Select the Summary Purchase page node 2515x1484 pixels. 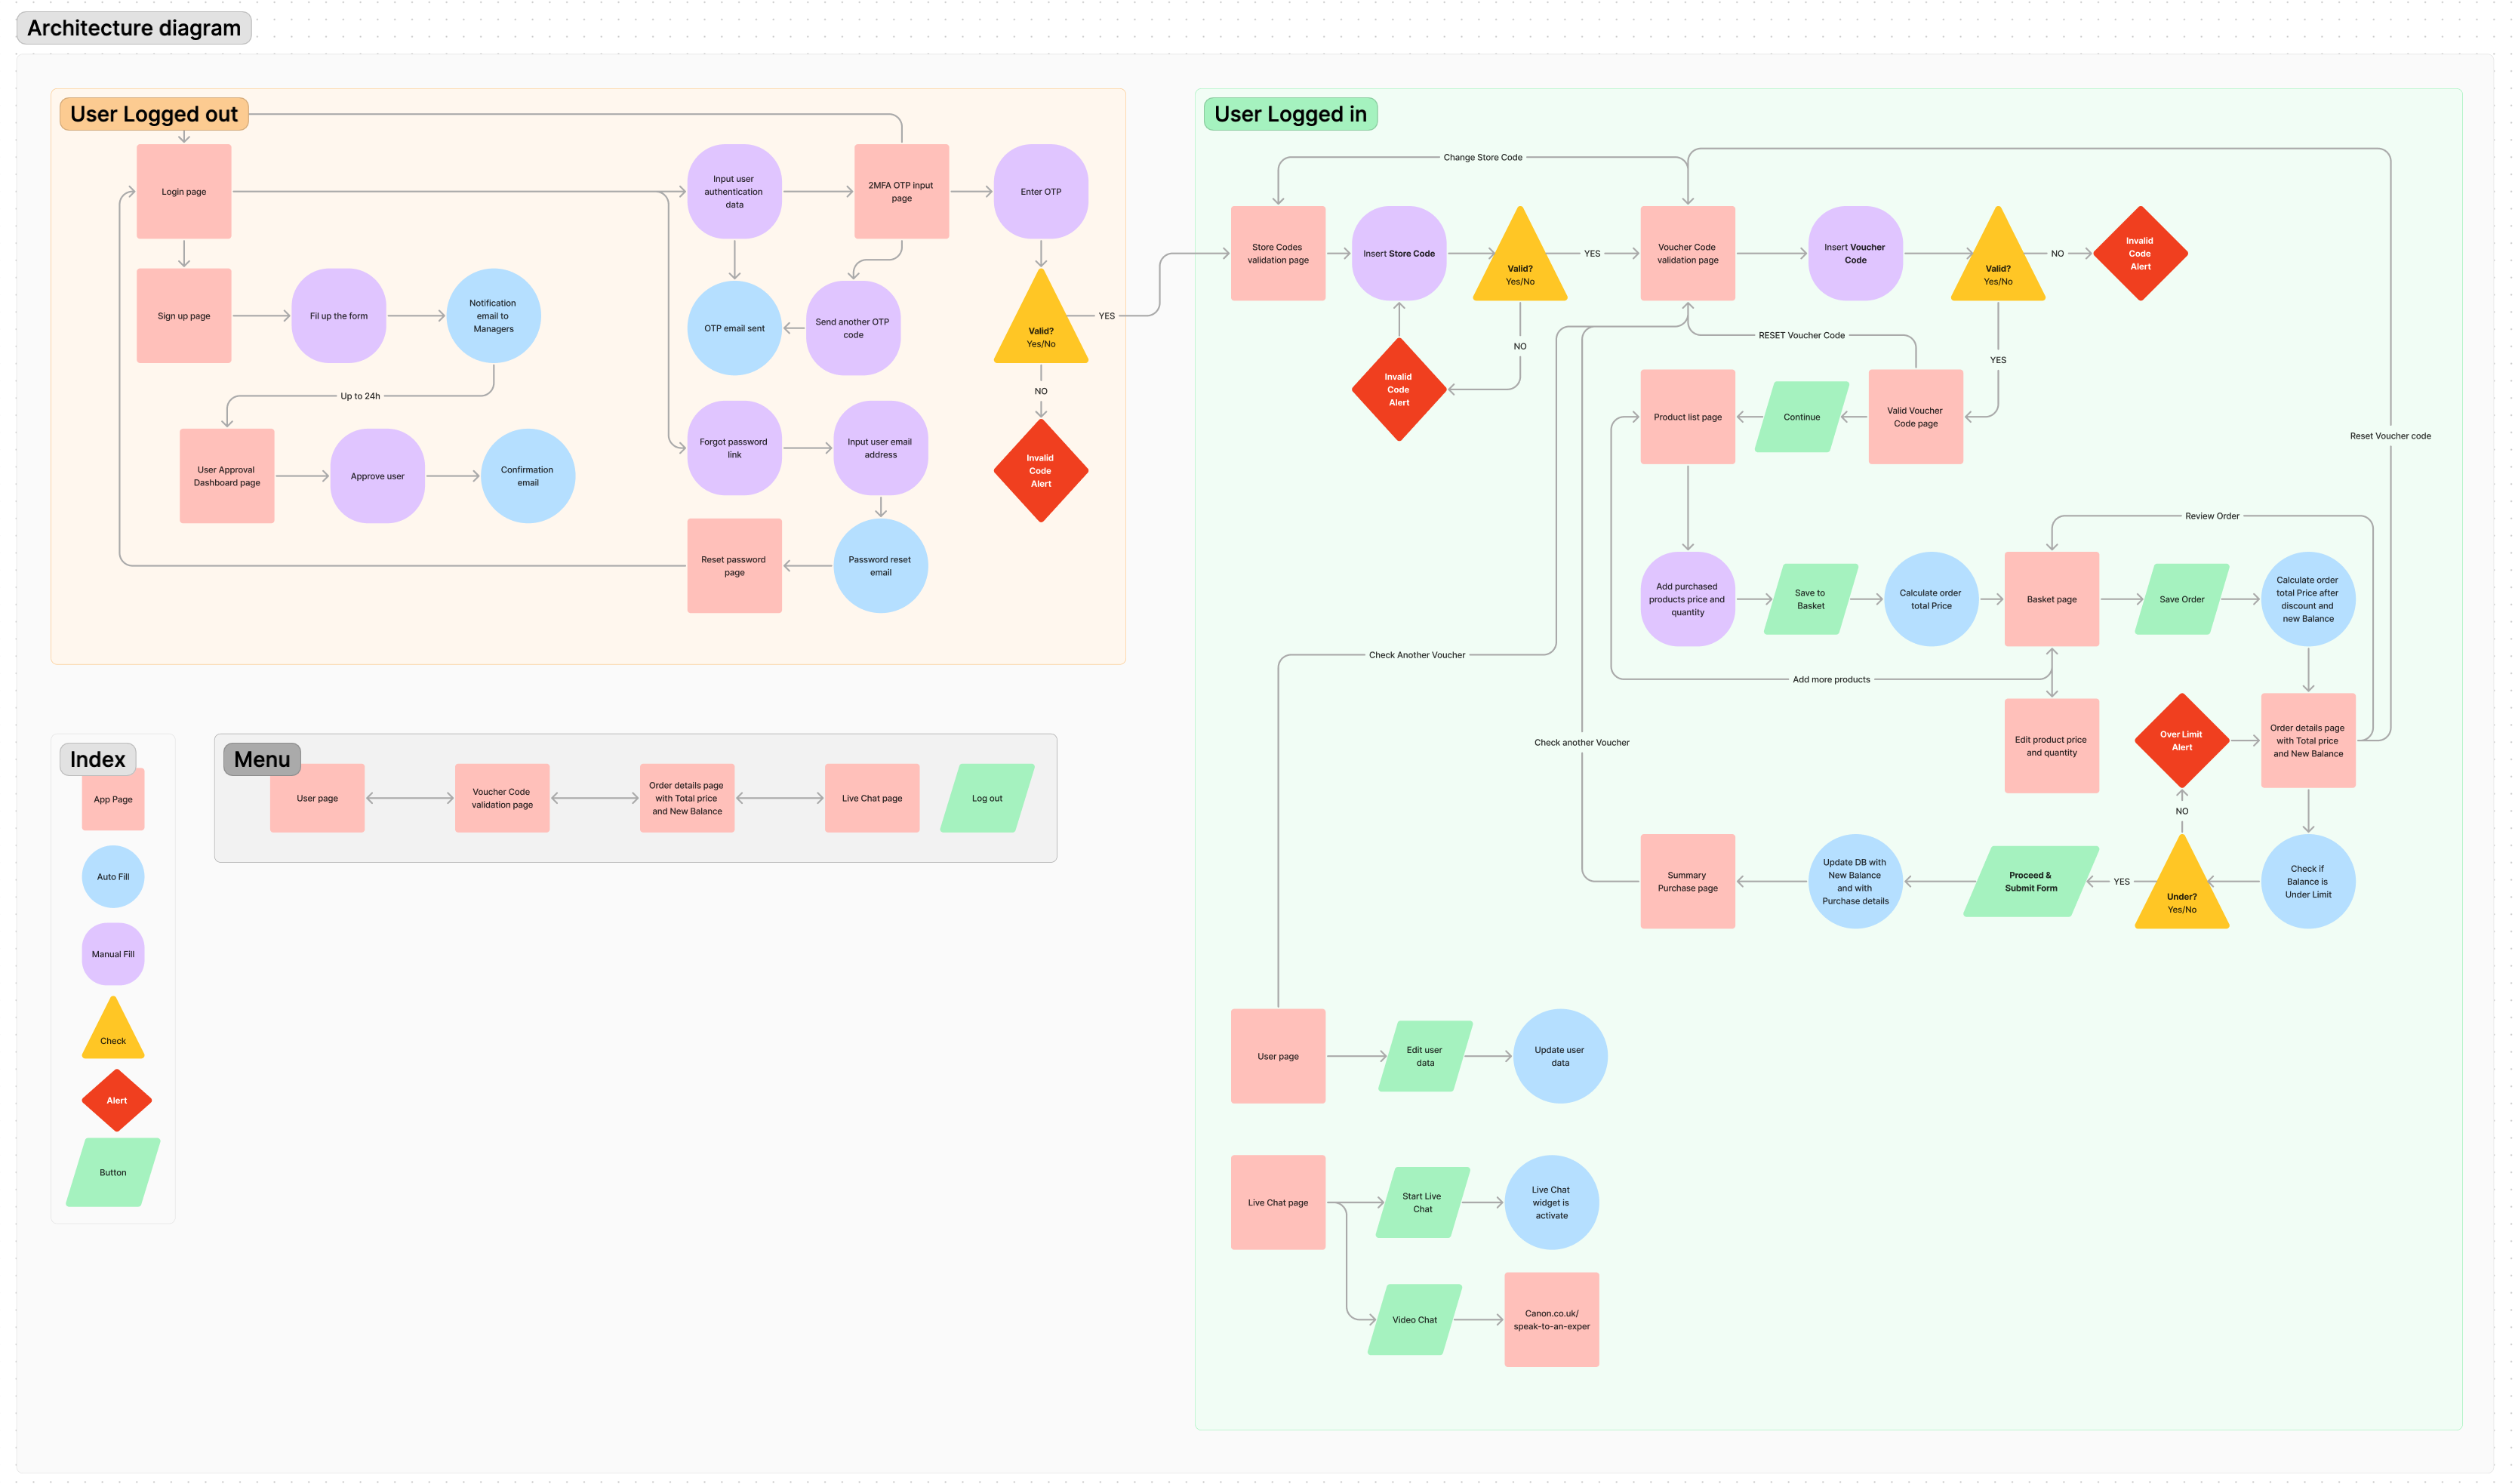pos(1687,881)
